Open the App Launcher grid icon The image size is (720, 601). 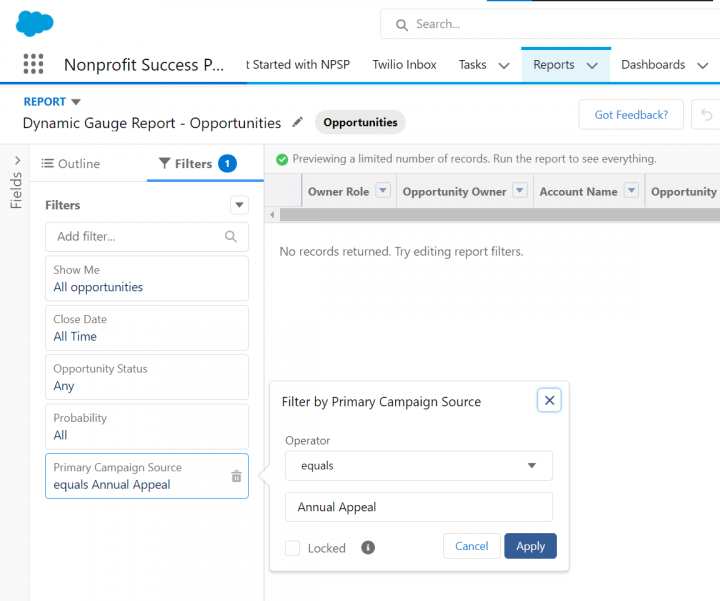(33, 65)
